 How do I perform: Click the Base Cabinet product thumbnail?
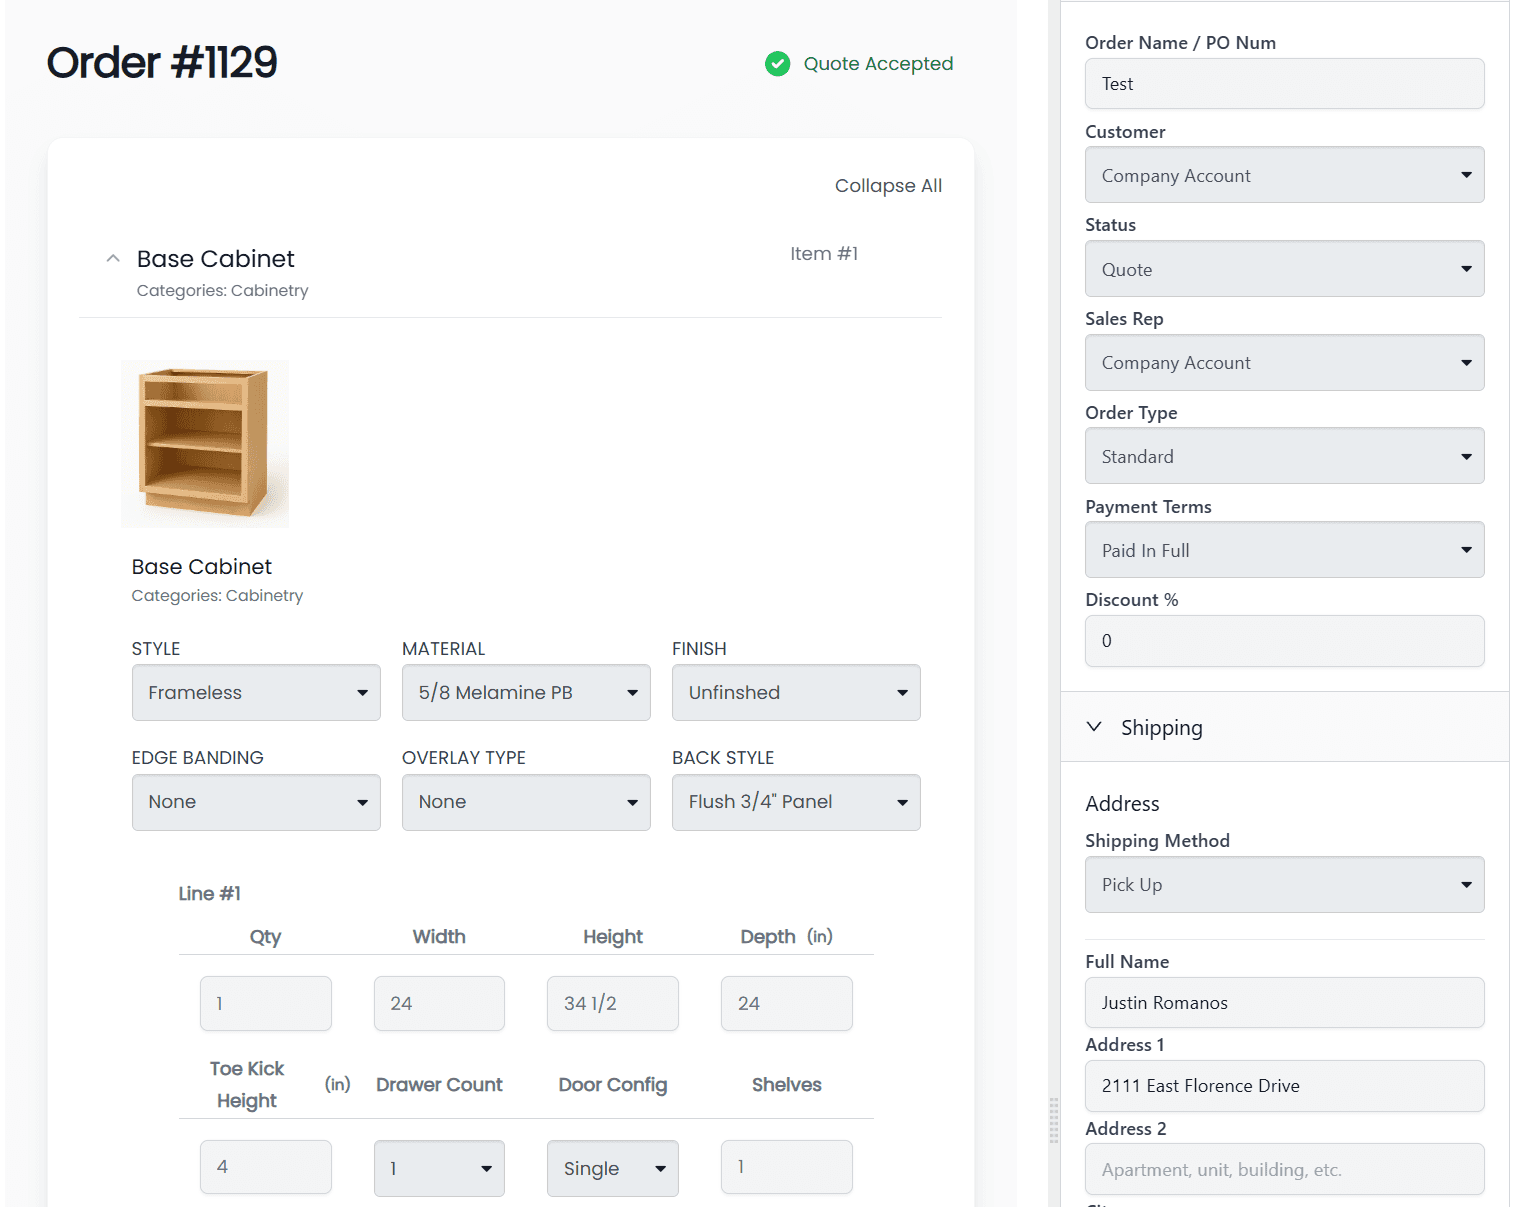pos(204,443)
